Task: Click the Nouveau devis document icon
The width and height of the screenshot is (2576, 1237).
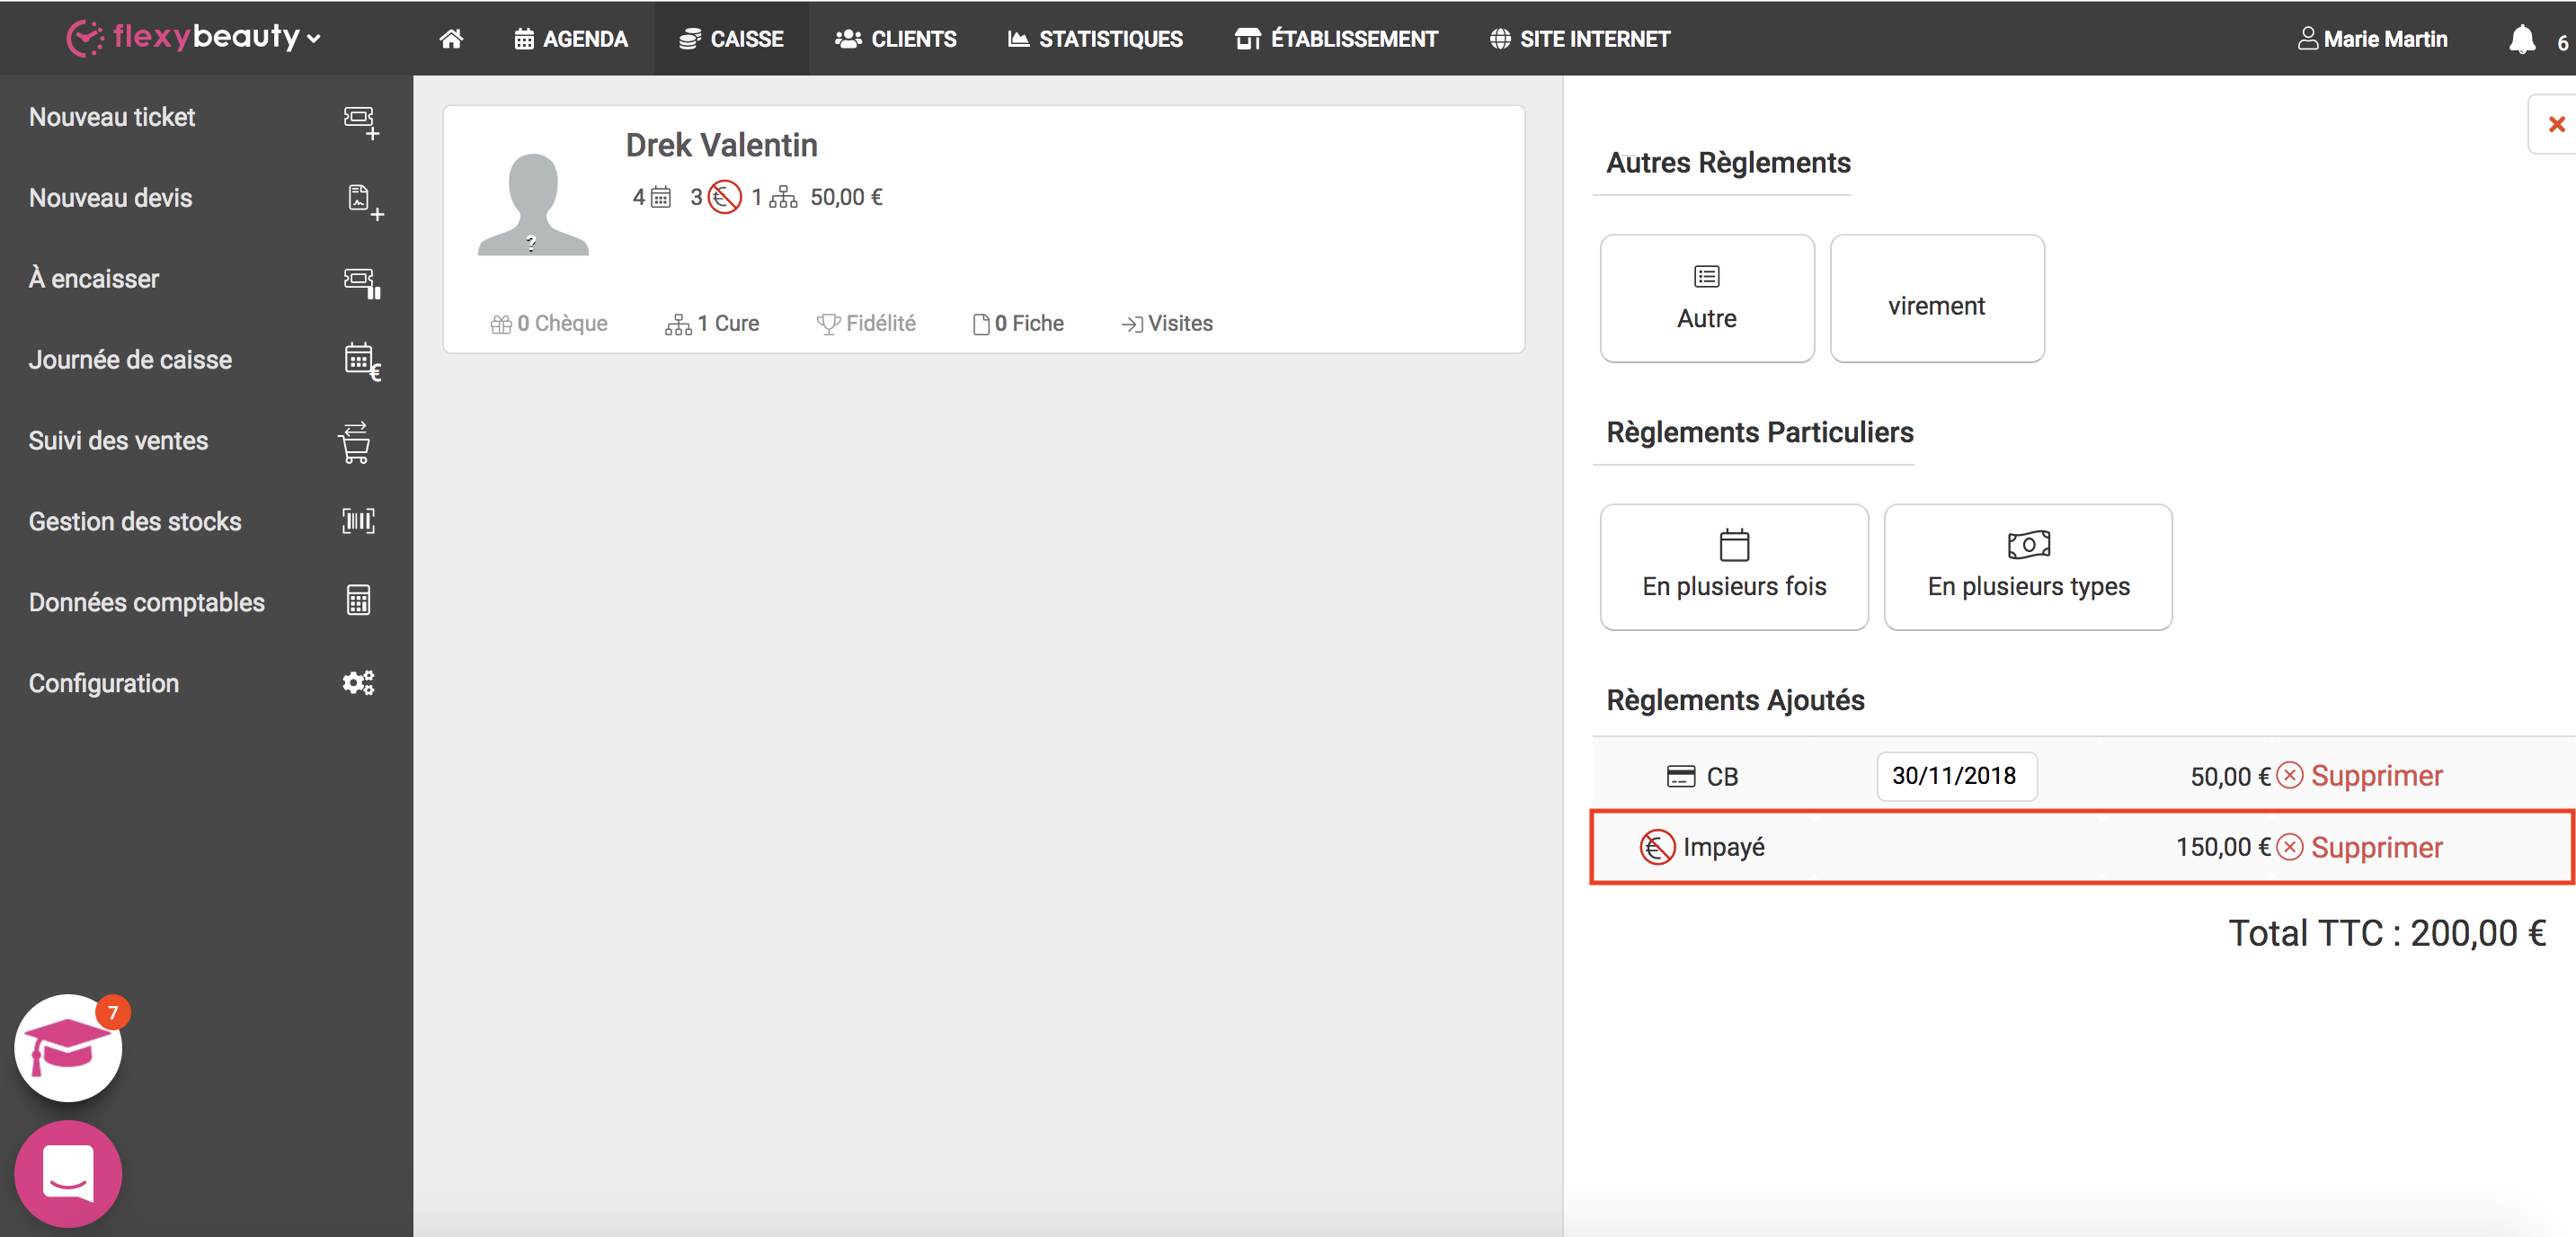Action: point(364,202)
